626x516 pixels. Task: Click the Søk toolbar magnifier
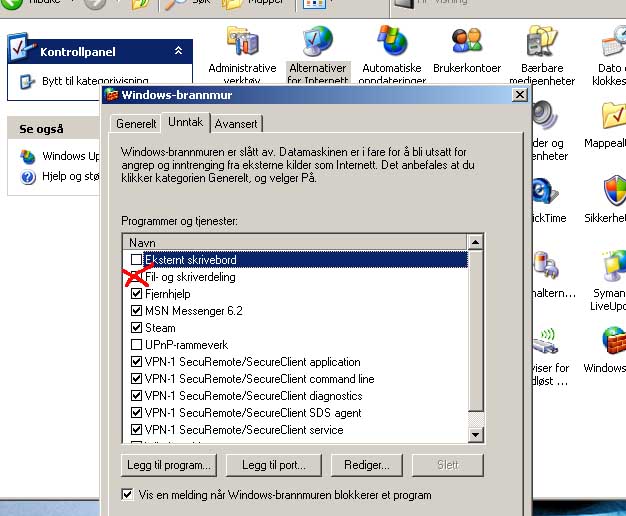pyautogui.click(x=176, y=5)
